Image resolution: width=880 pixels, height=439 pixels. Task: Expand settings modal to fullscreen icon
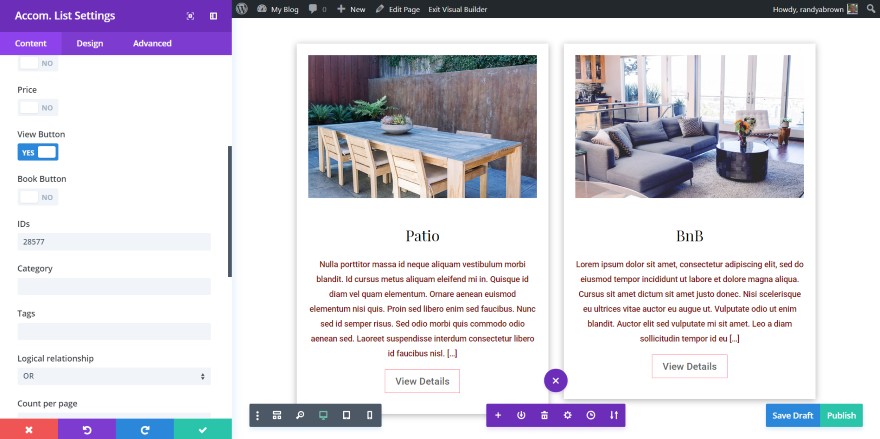pos(190,16)
